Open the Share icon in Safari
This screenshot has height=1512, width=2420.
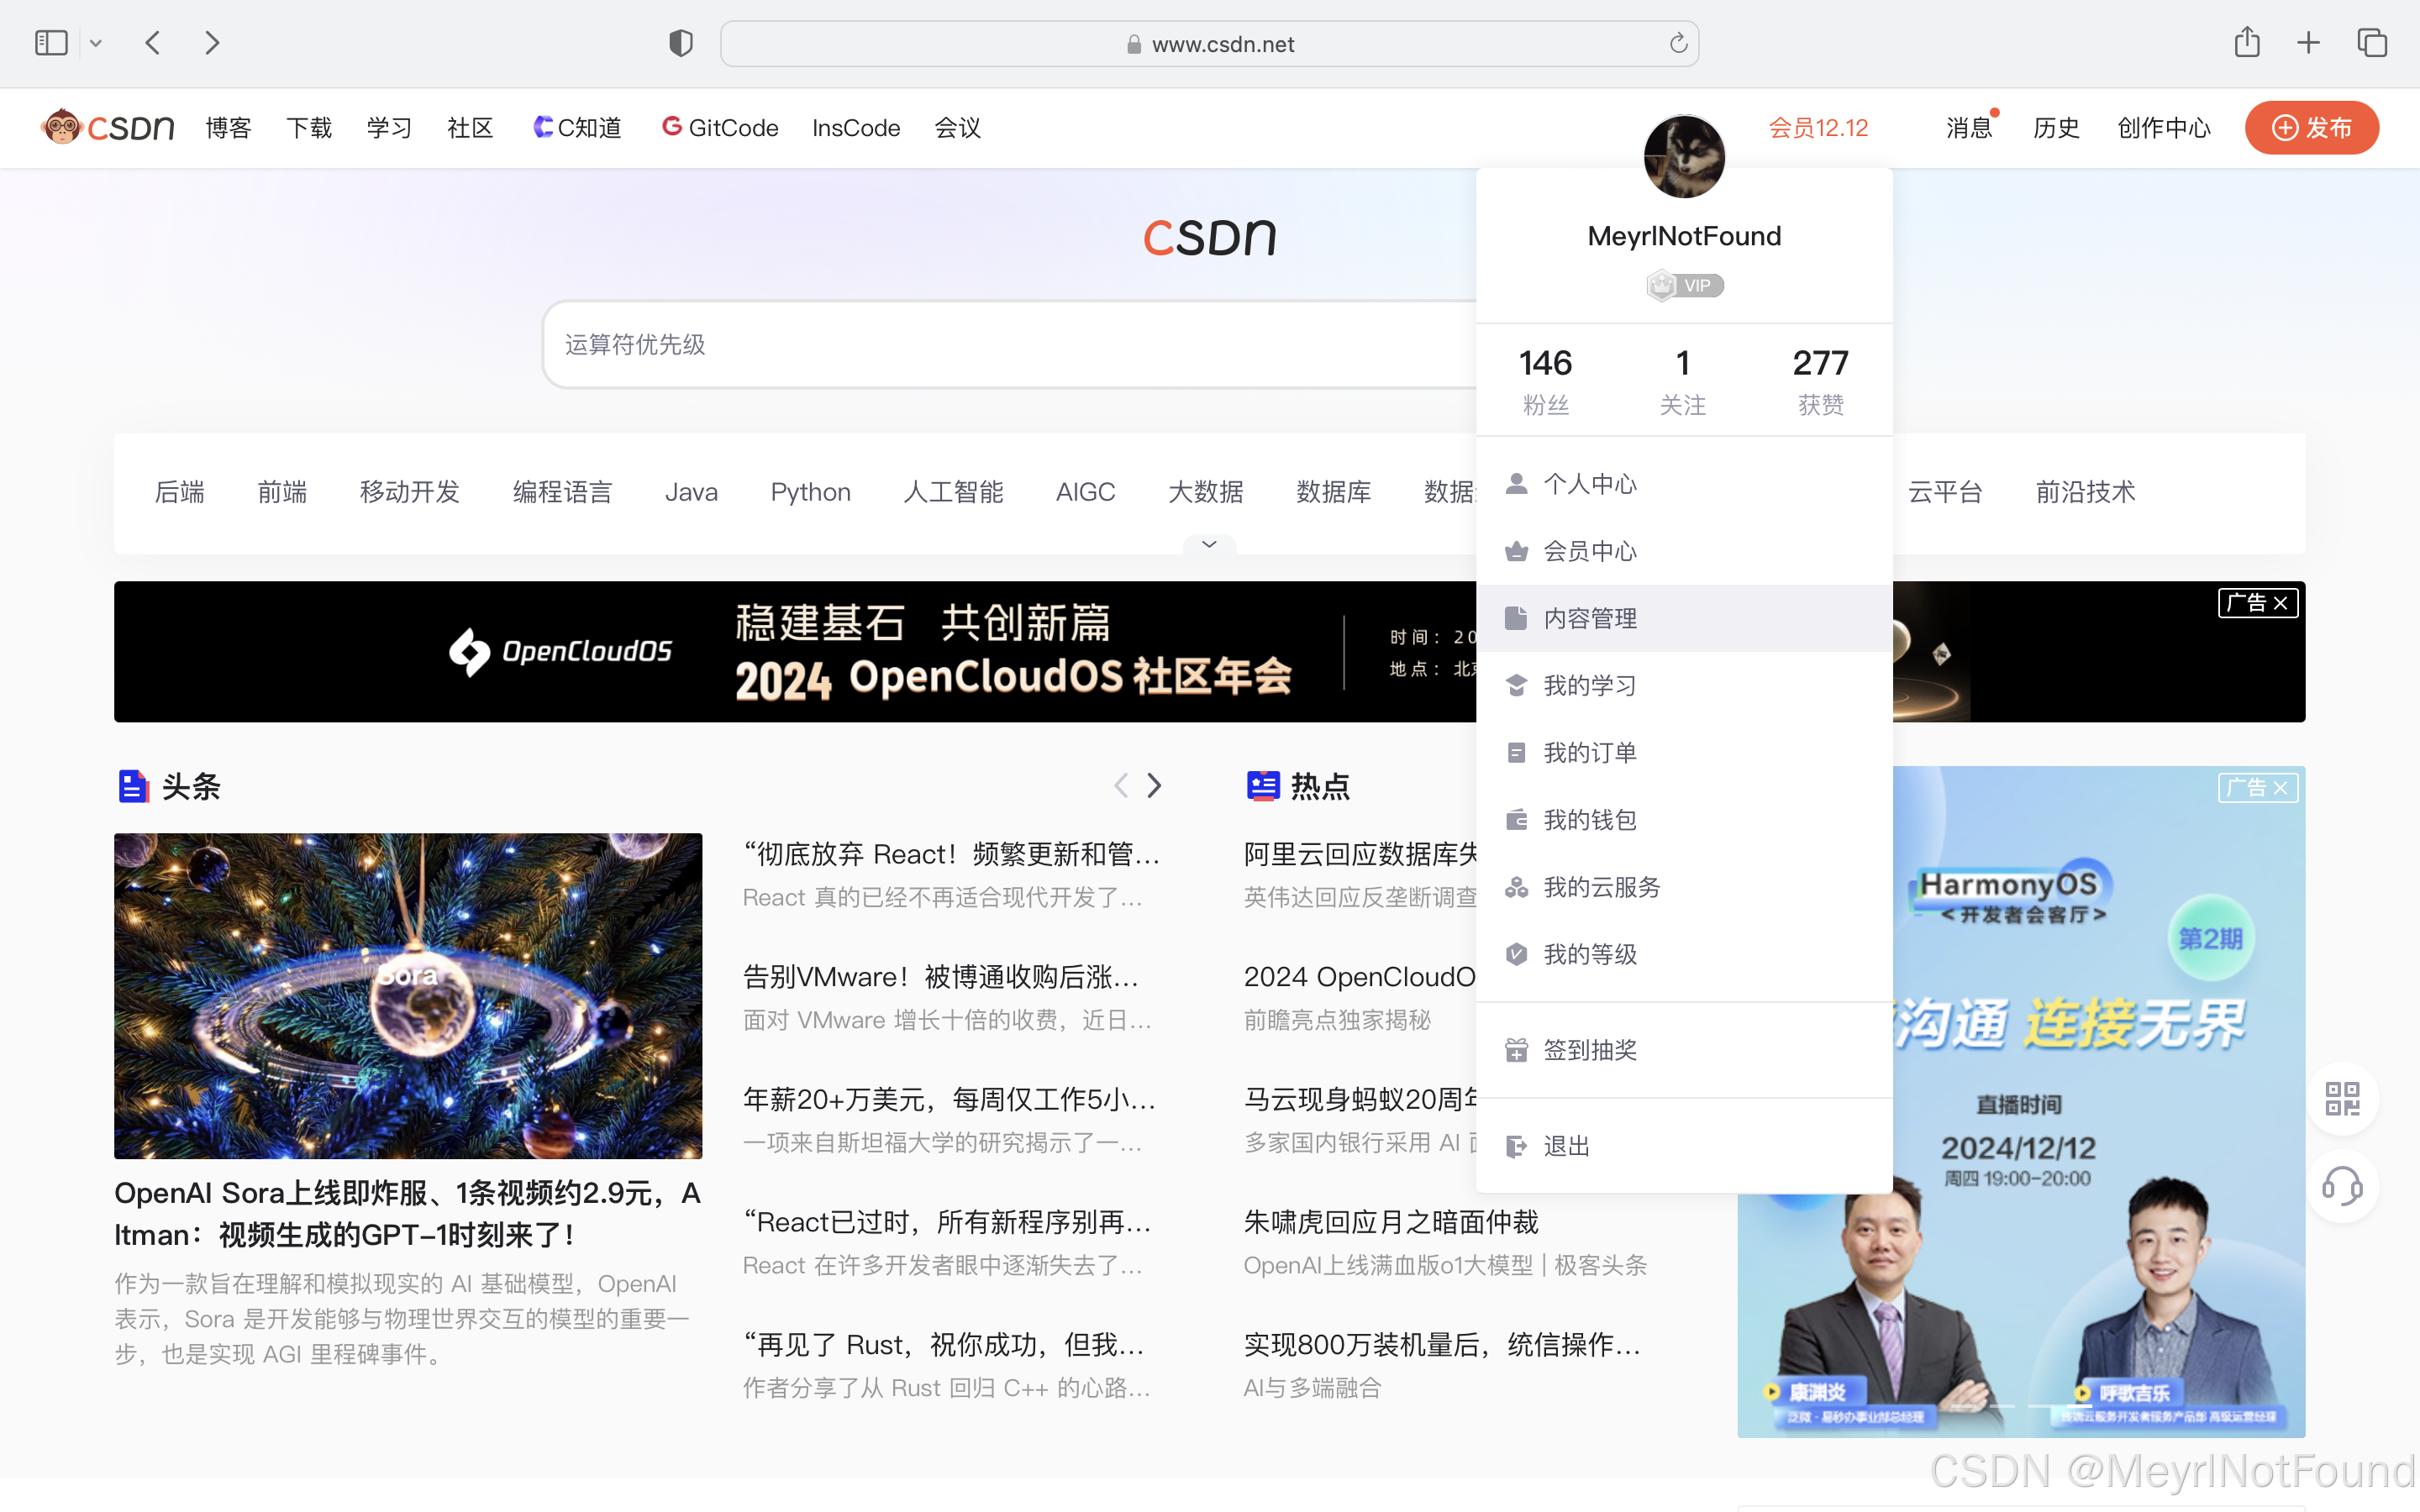pos(2247,42)
